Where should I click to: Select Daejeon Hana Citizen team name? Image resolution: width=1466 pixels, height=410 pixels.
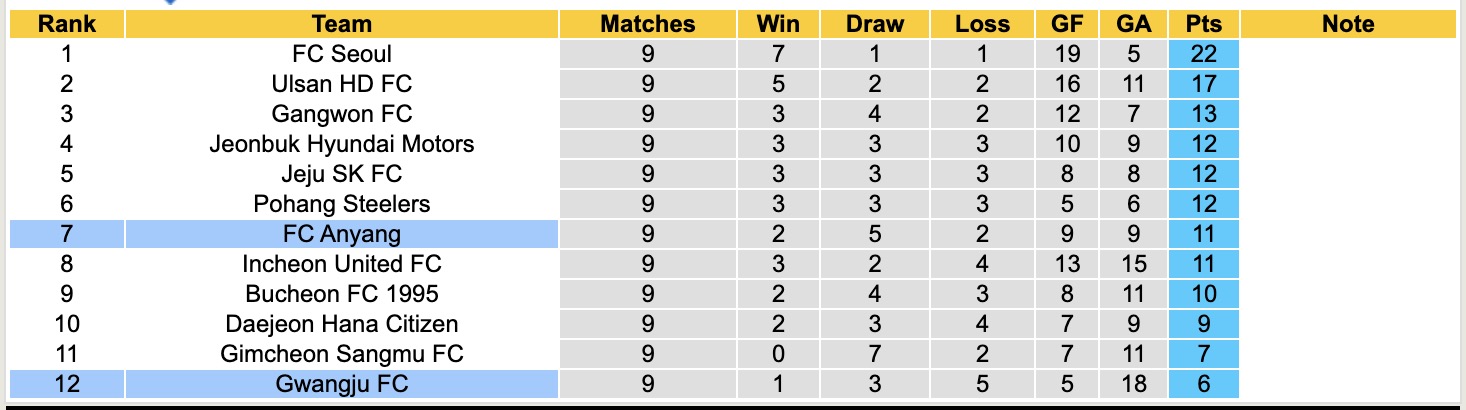point(341,324)
